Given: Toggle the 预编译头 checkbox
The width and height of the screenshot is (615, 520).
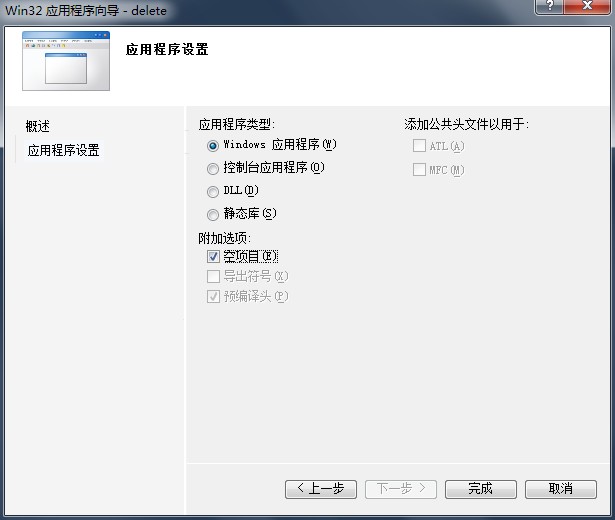Looking at the screenshot, I should pyautogui.click(x=213, y=296).
